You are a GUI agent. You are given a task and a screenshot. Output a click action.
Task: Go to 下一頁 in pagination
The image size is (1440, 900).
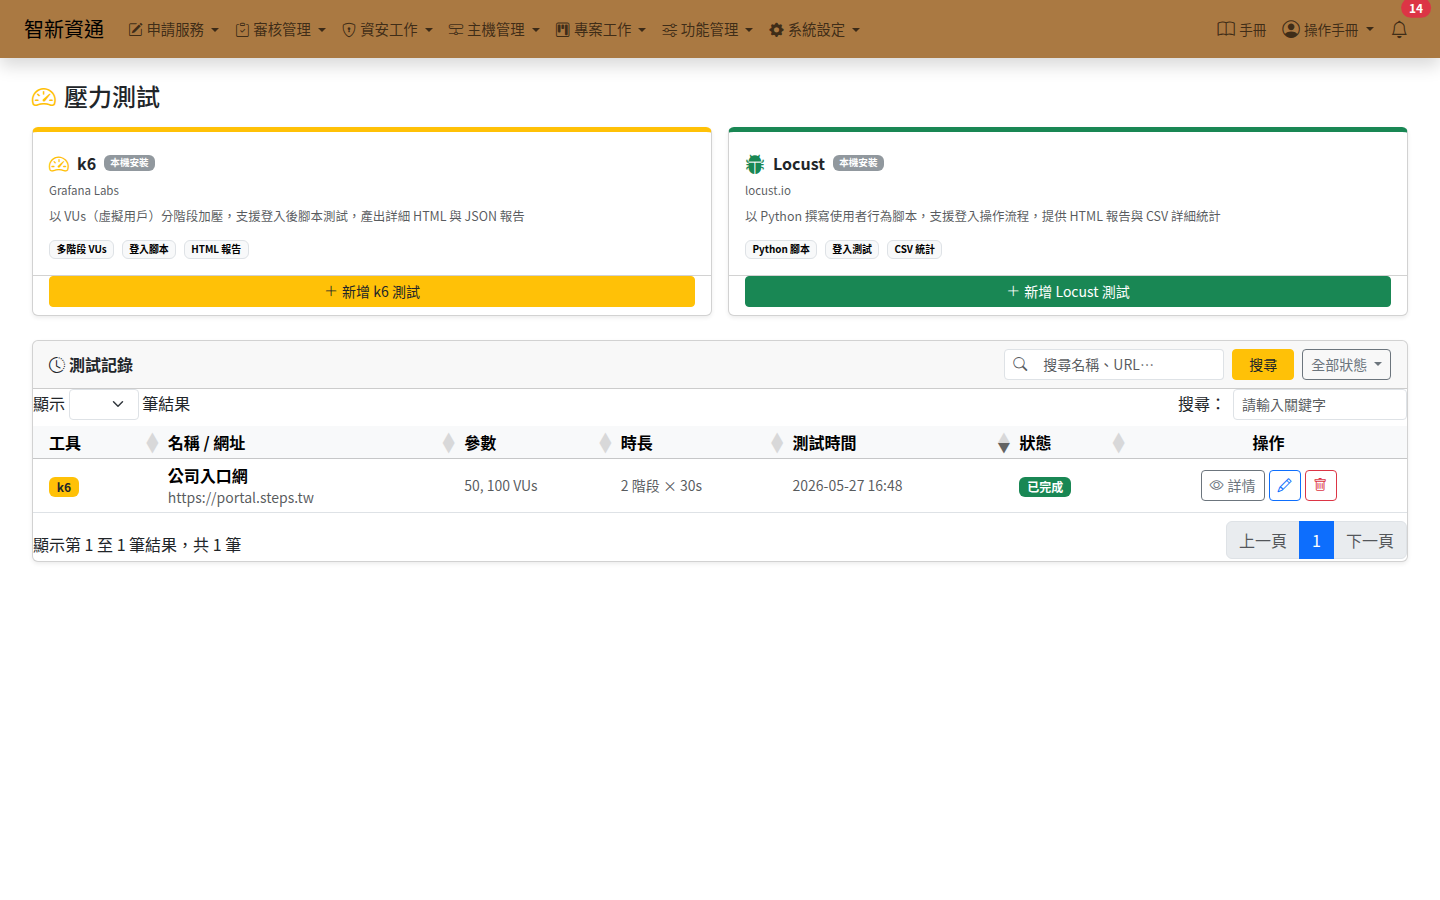[x=1370, y=541]
